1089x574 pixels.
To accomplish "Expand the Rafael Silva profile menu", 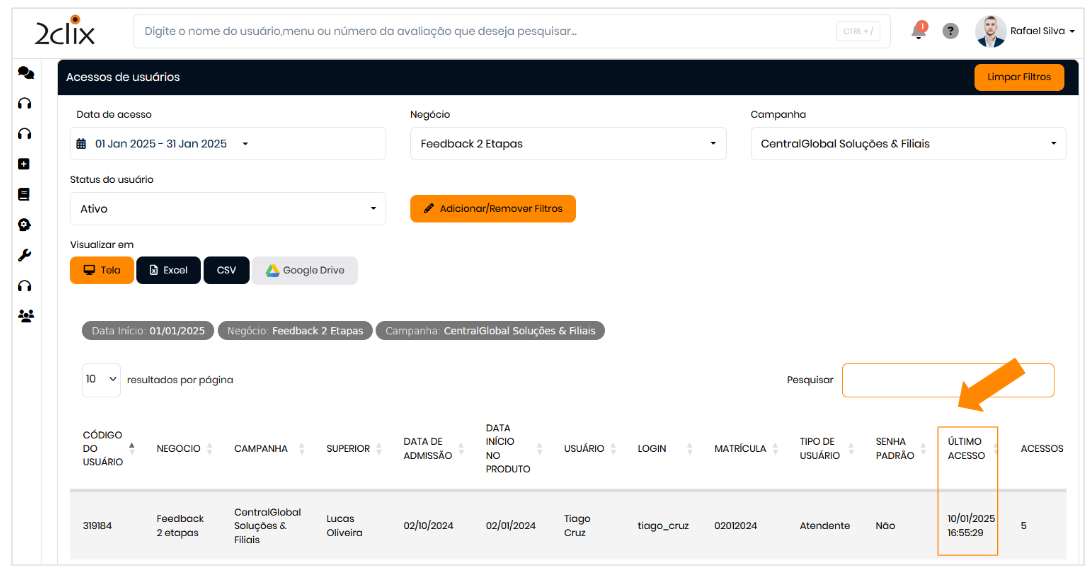I will tap(1026, 31).
